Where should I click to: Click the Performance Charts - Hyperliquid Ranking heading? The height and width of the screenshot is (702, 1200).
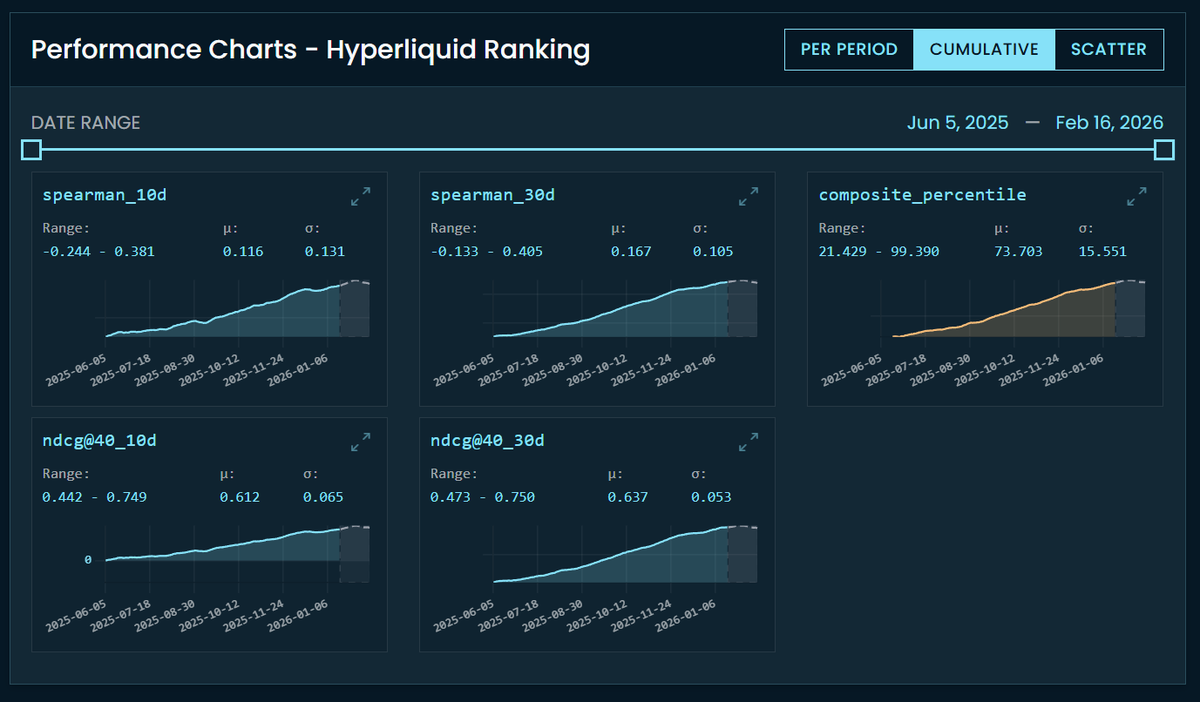pos(310,49)
